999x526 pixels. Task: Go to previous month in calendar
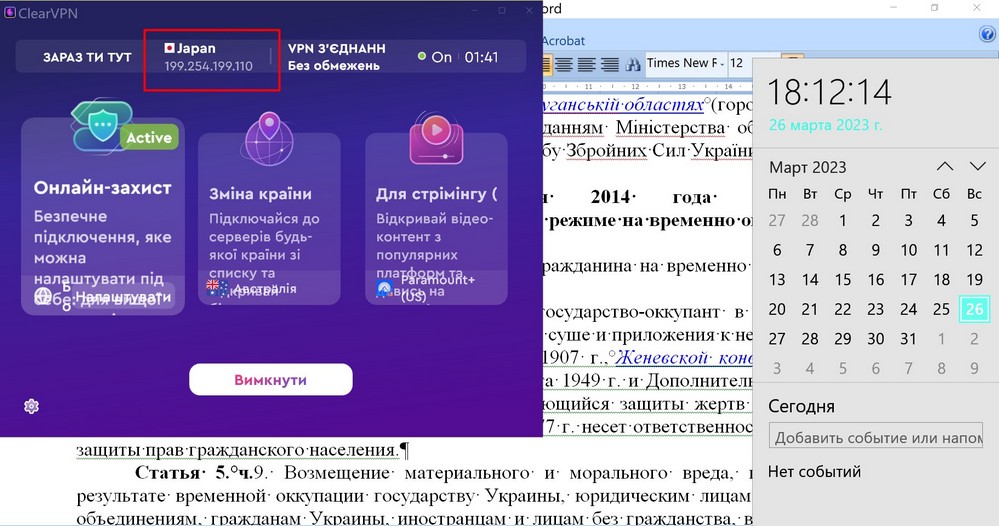[945, 167]
